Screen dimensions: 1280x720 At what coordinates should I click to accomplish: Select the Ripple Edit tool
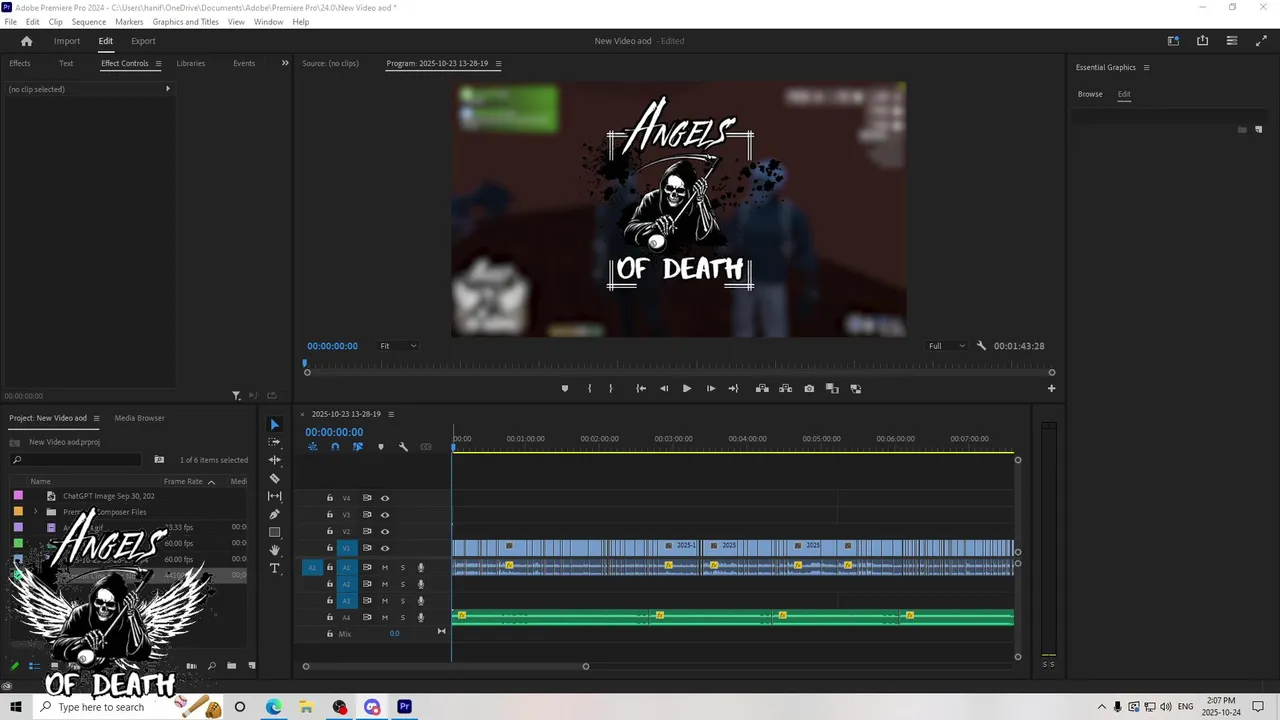click(x=275, y=460)
